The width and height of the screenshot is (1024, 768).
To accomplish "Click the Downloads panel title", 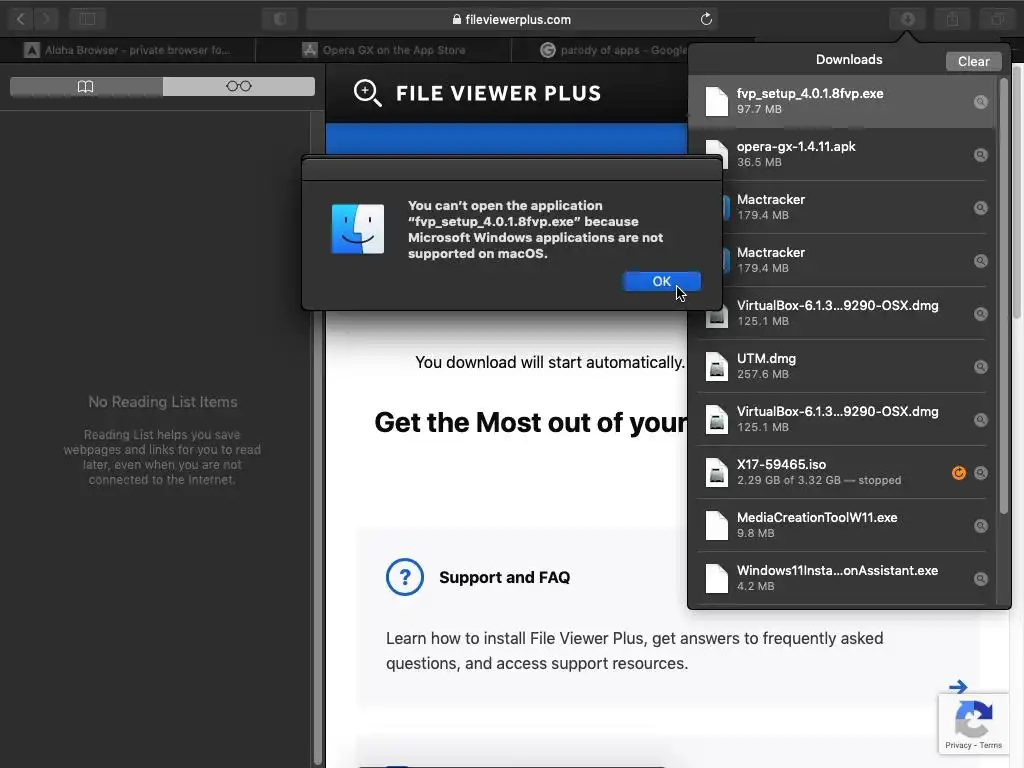I will (849, 59).
